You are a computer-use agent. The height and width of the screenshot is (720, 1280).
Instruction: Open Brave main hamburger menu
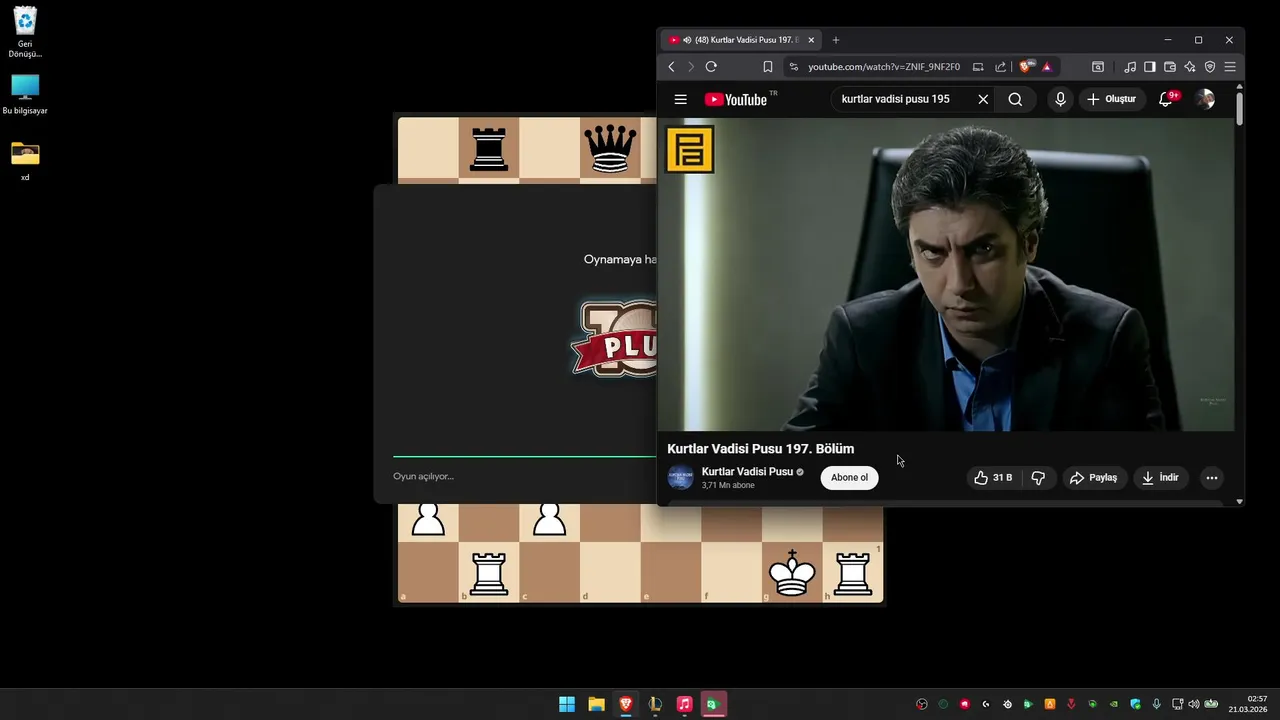click(x=1230, y=67)
